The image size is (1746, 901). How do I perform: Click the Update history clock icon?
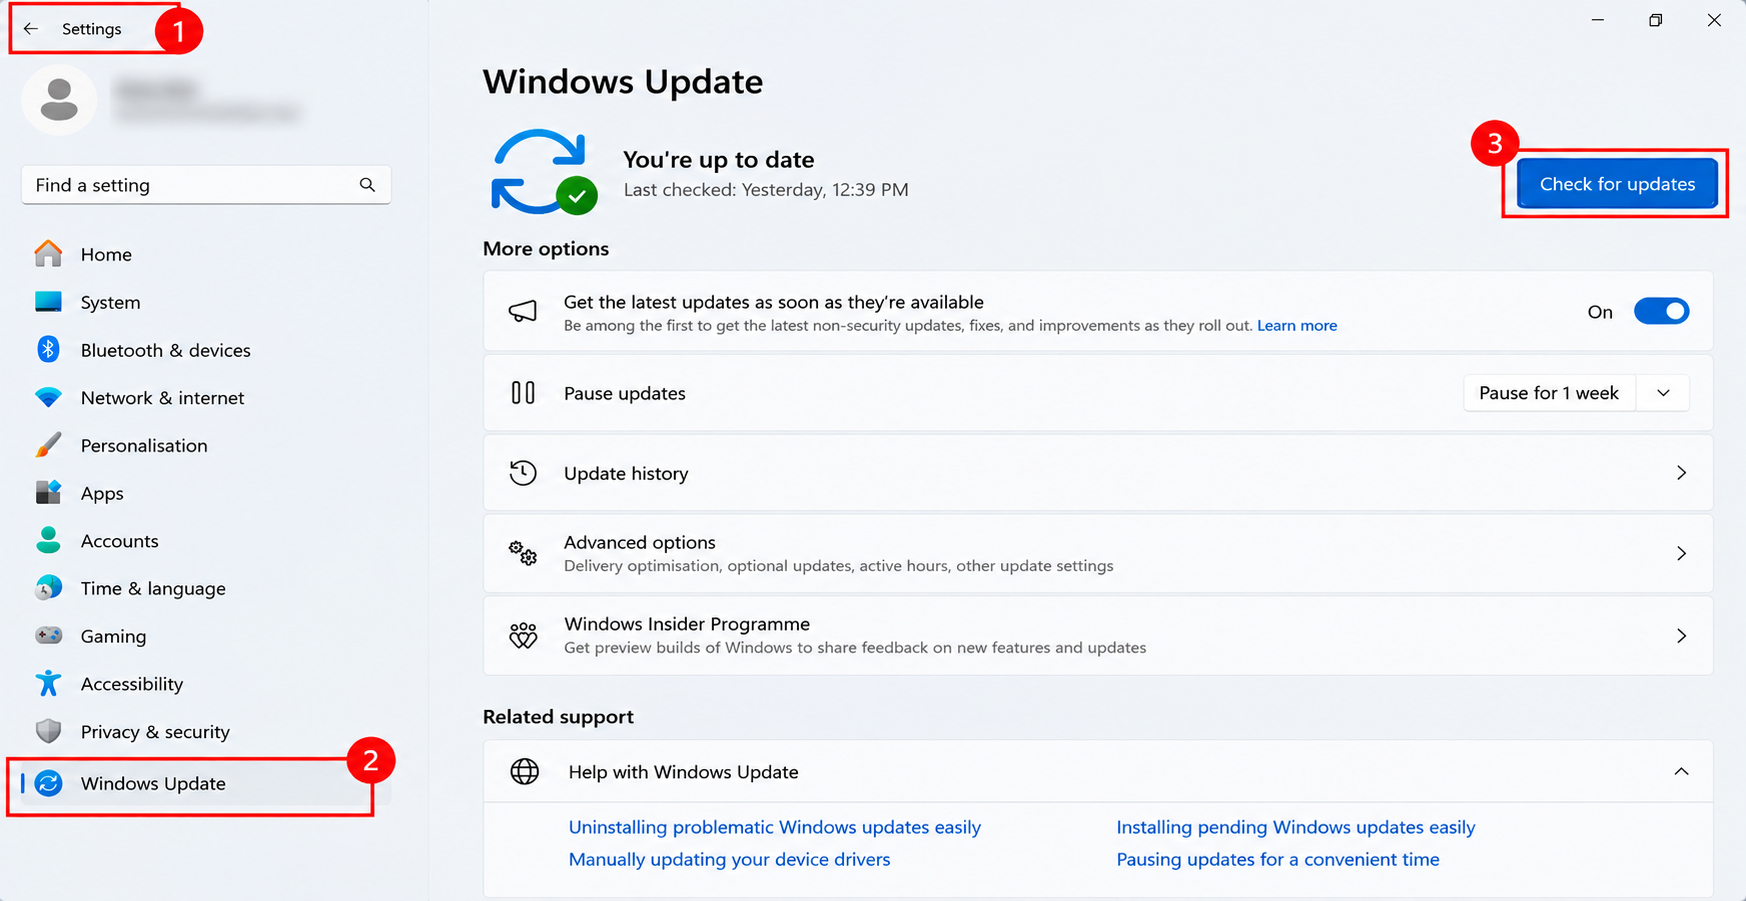click(523, 473)
